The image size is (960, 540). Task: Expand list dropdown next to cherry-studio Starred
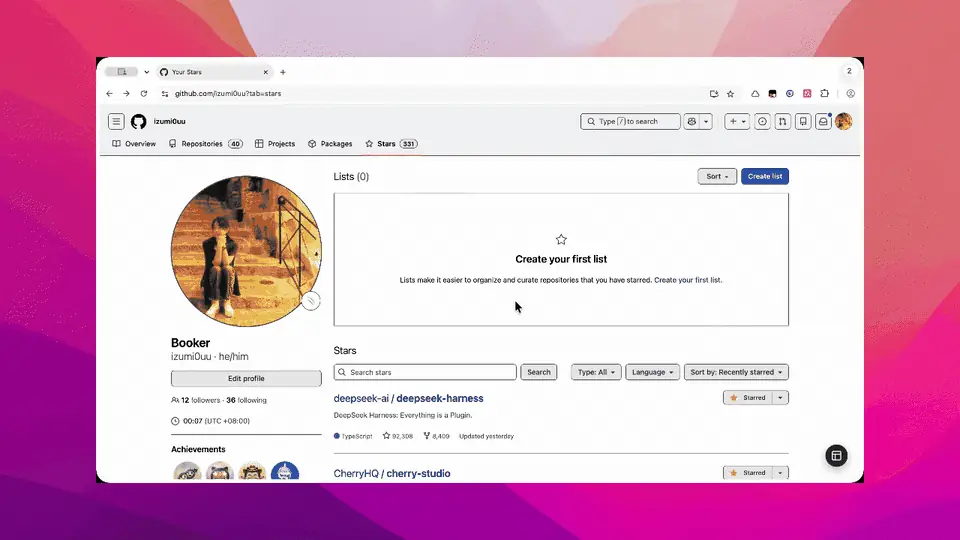point(780,473)
